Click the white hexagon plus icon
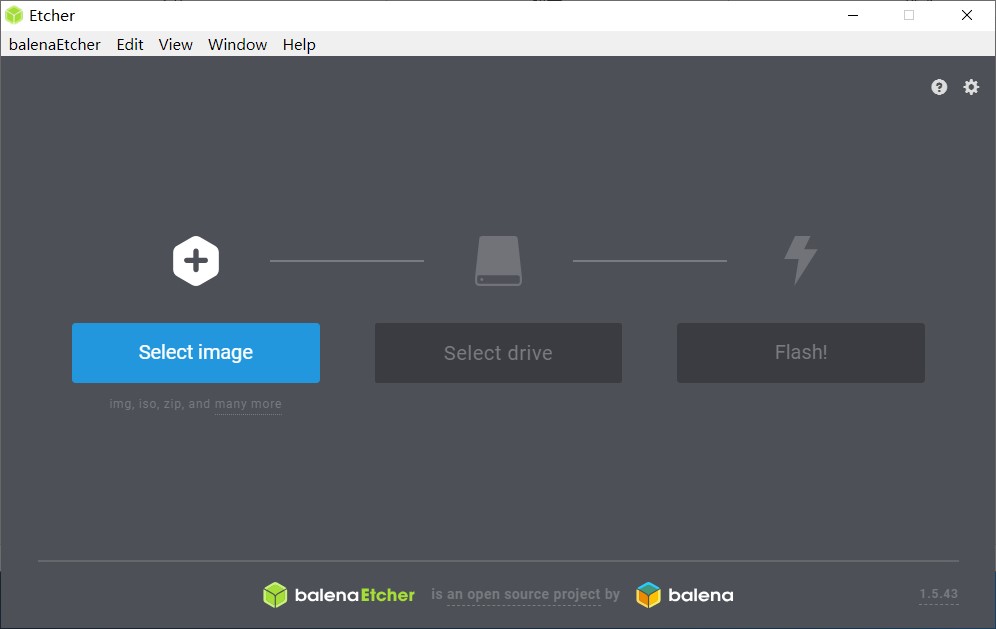The width and height of the screenshot is (996, 629). pos(196,260)
